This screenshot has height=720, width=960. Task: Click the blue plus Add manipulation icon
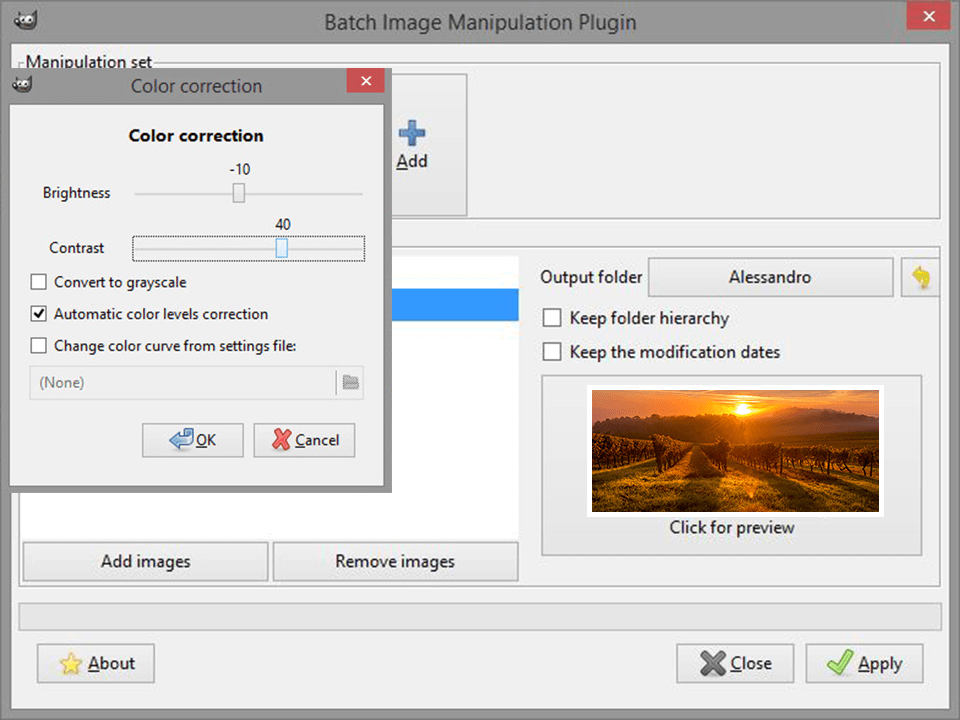[413, 131]
